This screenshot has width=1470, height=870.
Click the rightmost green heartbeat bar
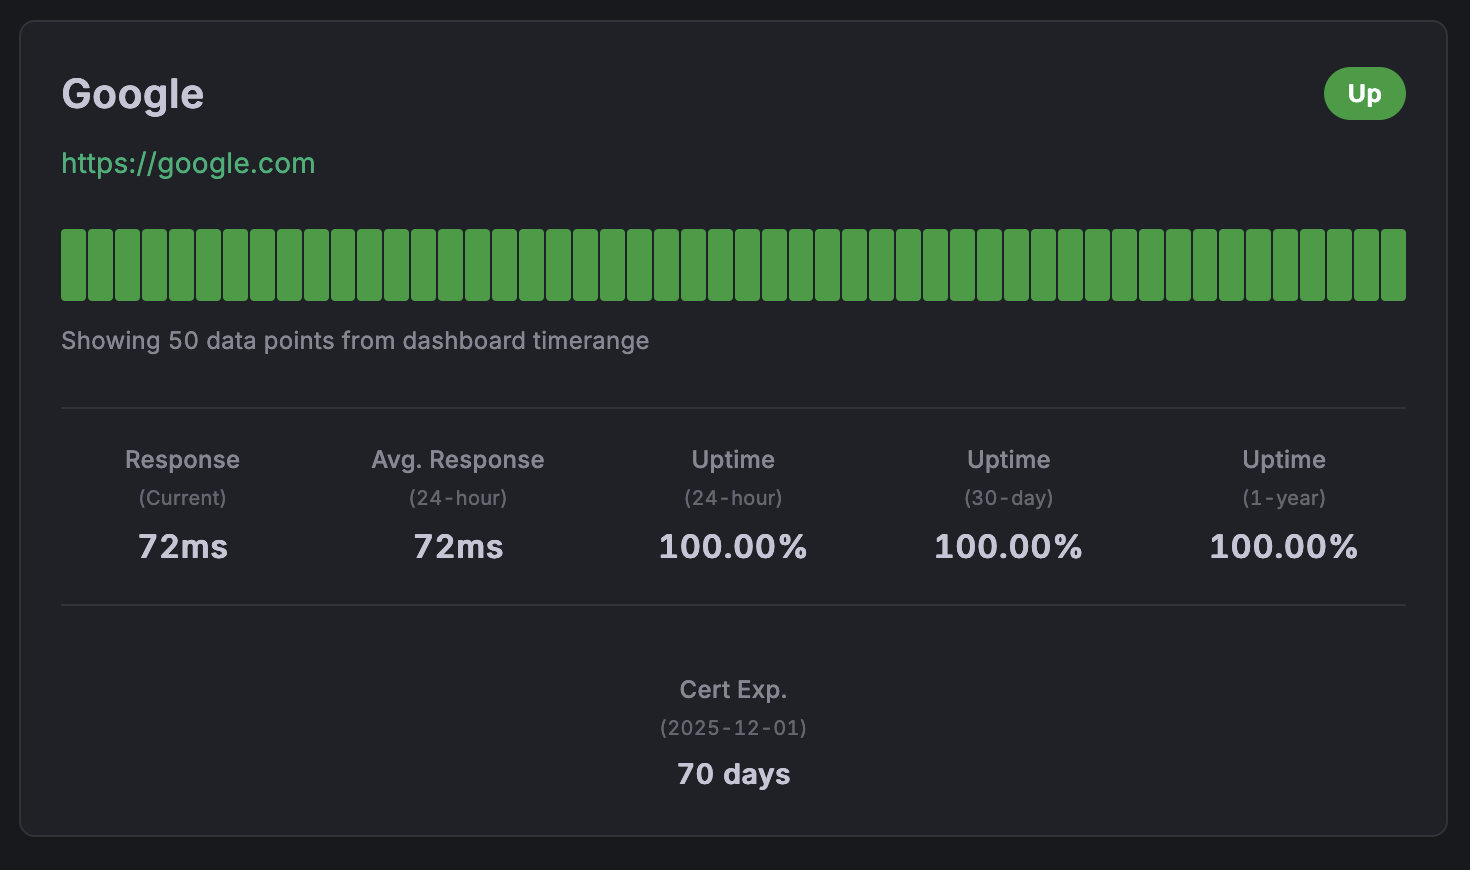(x=1393, y=265)
